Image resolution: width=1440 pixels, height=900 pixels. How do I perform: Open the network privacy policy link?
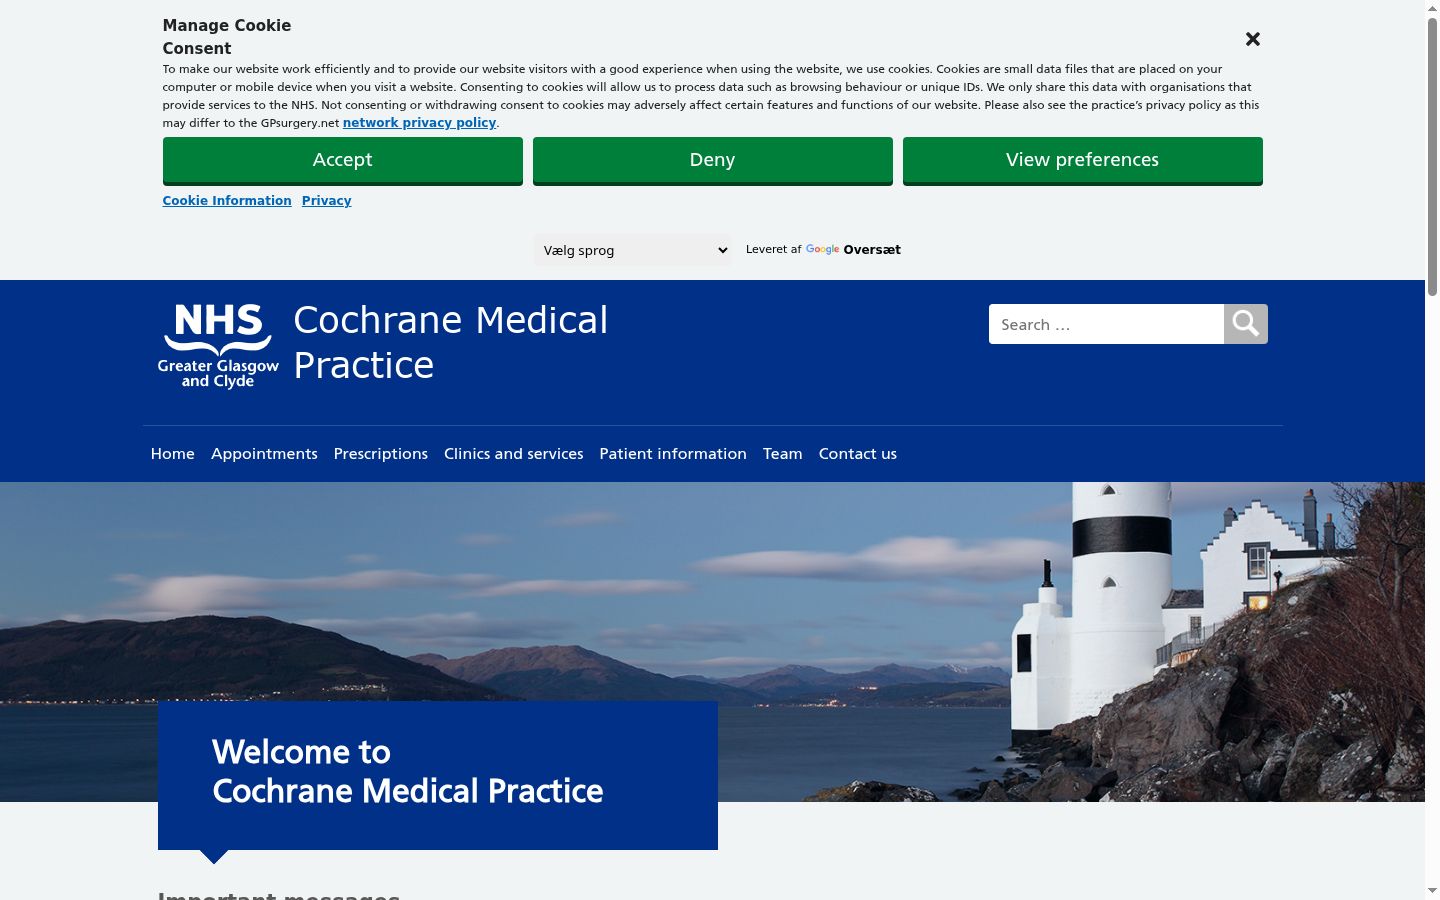(420, 123)
